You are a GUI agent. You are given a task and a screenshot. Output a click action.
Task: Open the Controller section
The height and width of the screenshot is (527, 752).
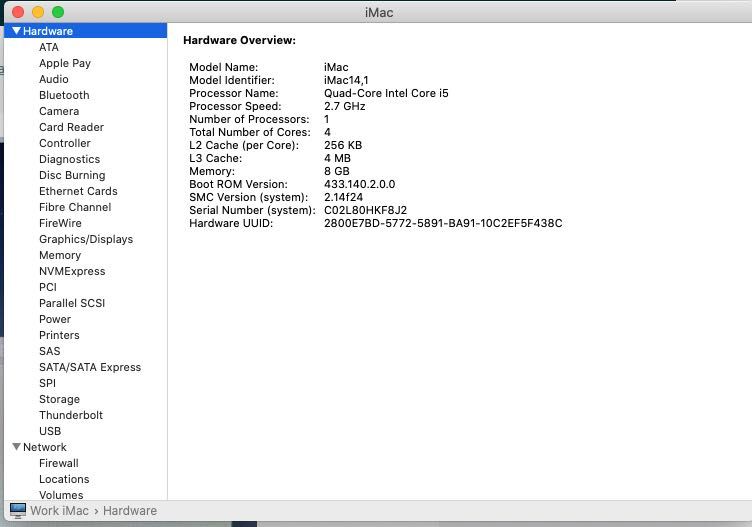click(65, 143)
